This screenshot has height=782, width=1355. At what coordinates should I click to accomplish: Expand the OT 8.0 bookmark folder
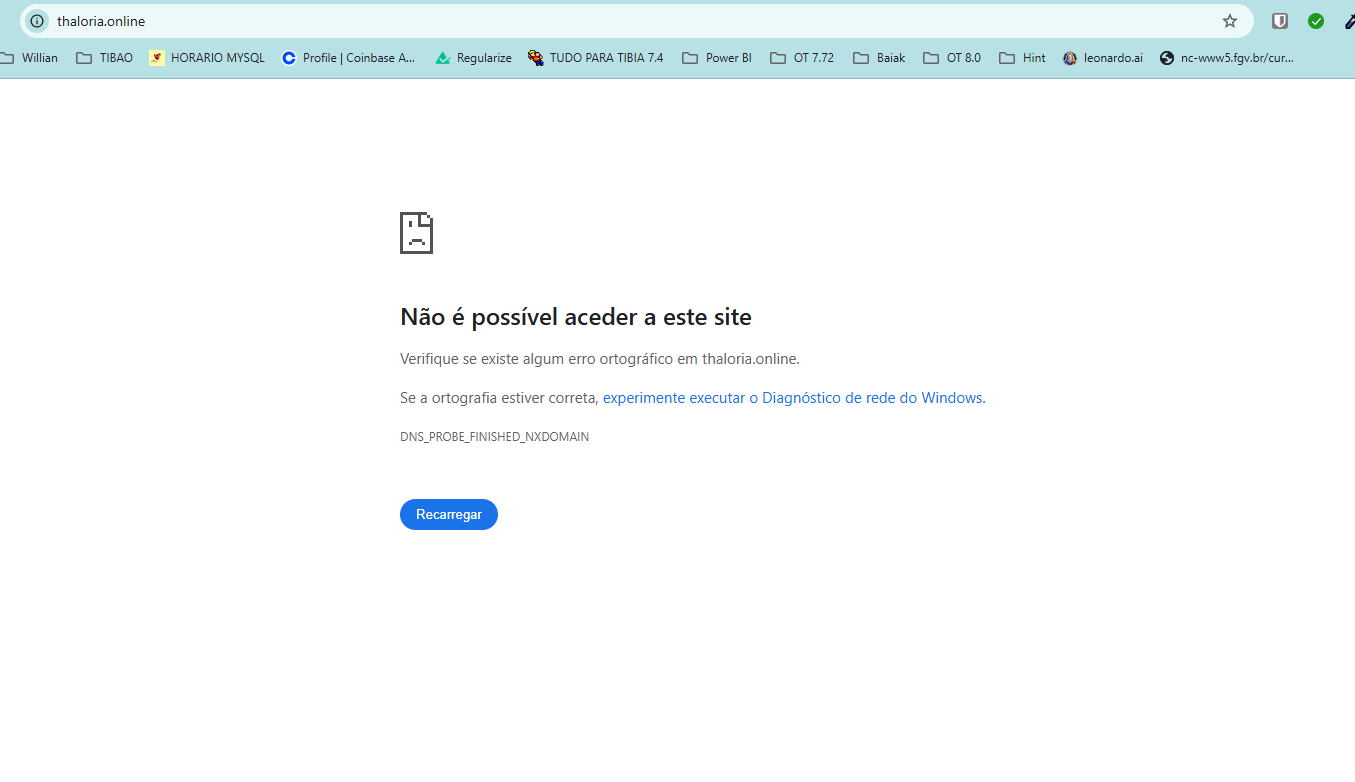pyautogui.click(x=951, y=58)
